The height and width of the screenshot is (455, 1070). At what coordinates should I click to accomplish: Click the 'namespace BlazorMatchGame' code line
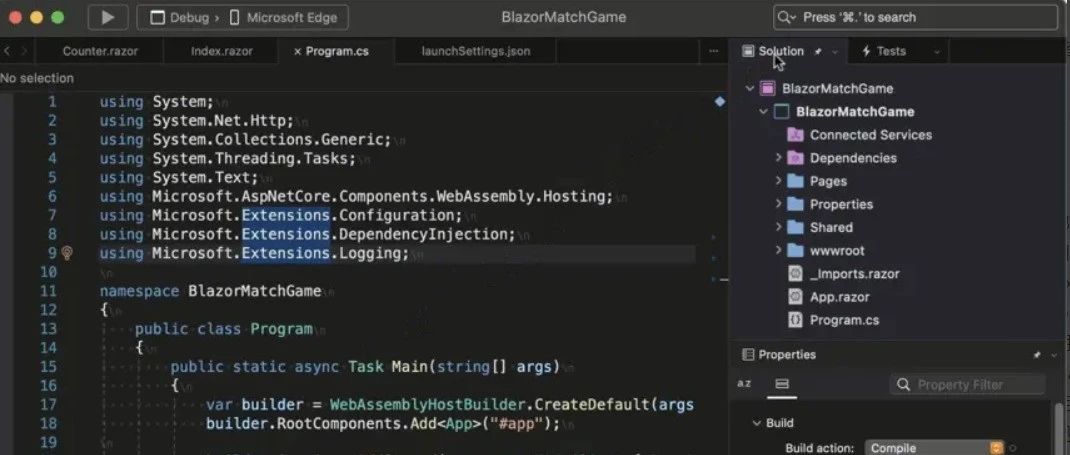210,291
